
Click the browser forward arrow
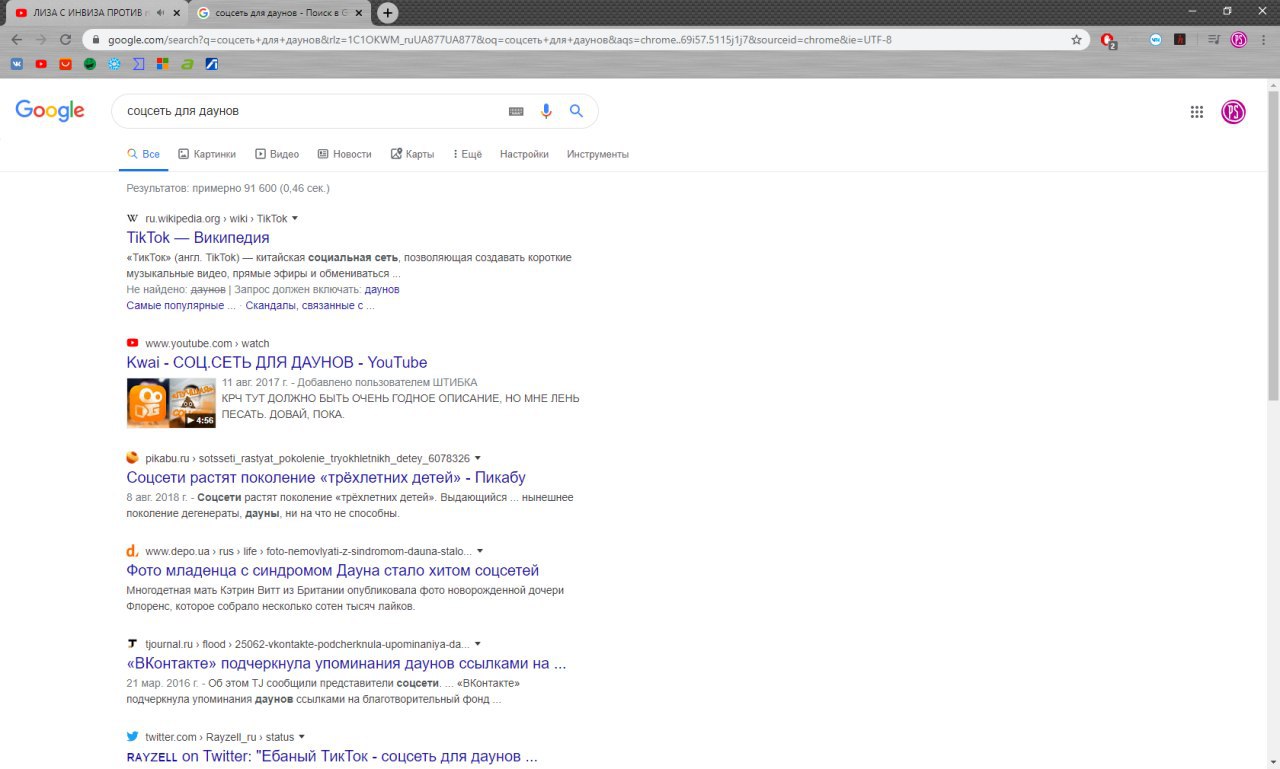tap(41, 40)
